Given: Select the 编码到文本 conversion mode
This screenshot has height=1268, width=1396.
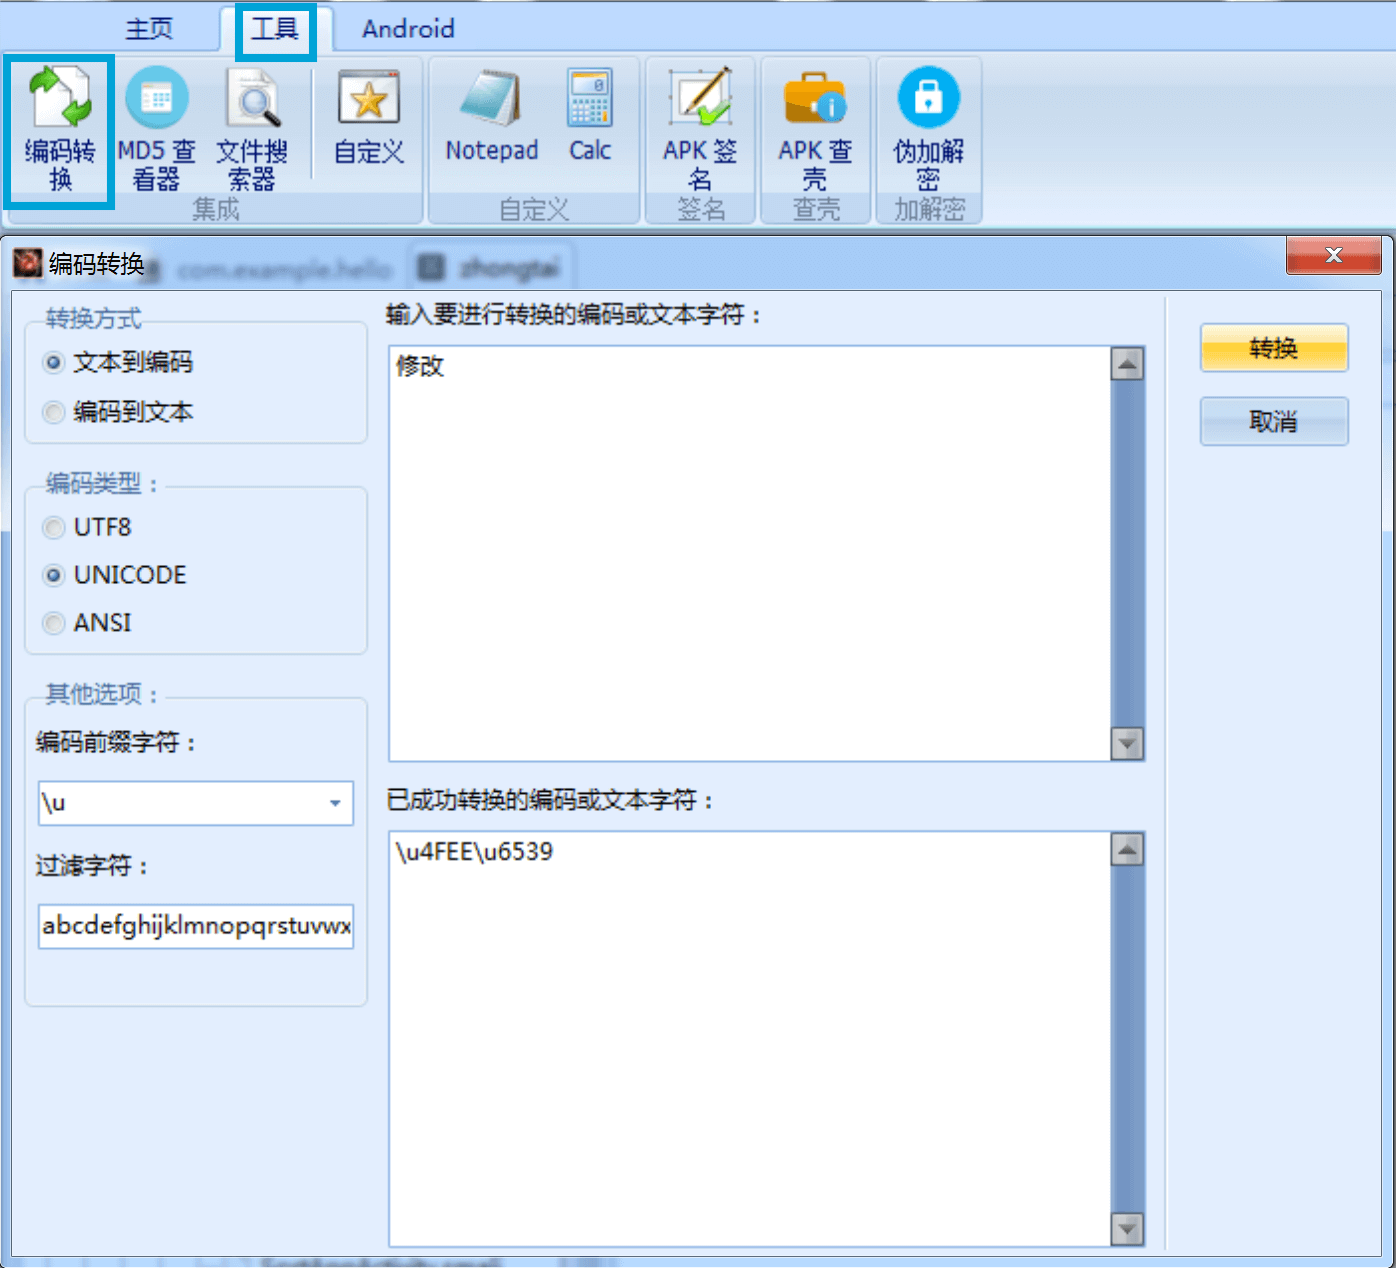Looking at the screenshot, I should (119, 411).
